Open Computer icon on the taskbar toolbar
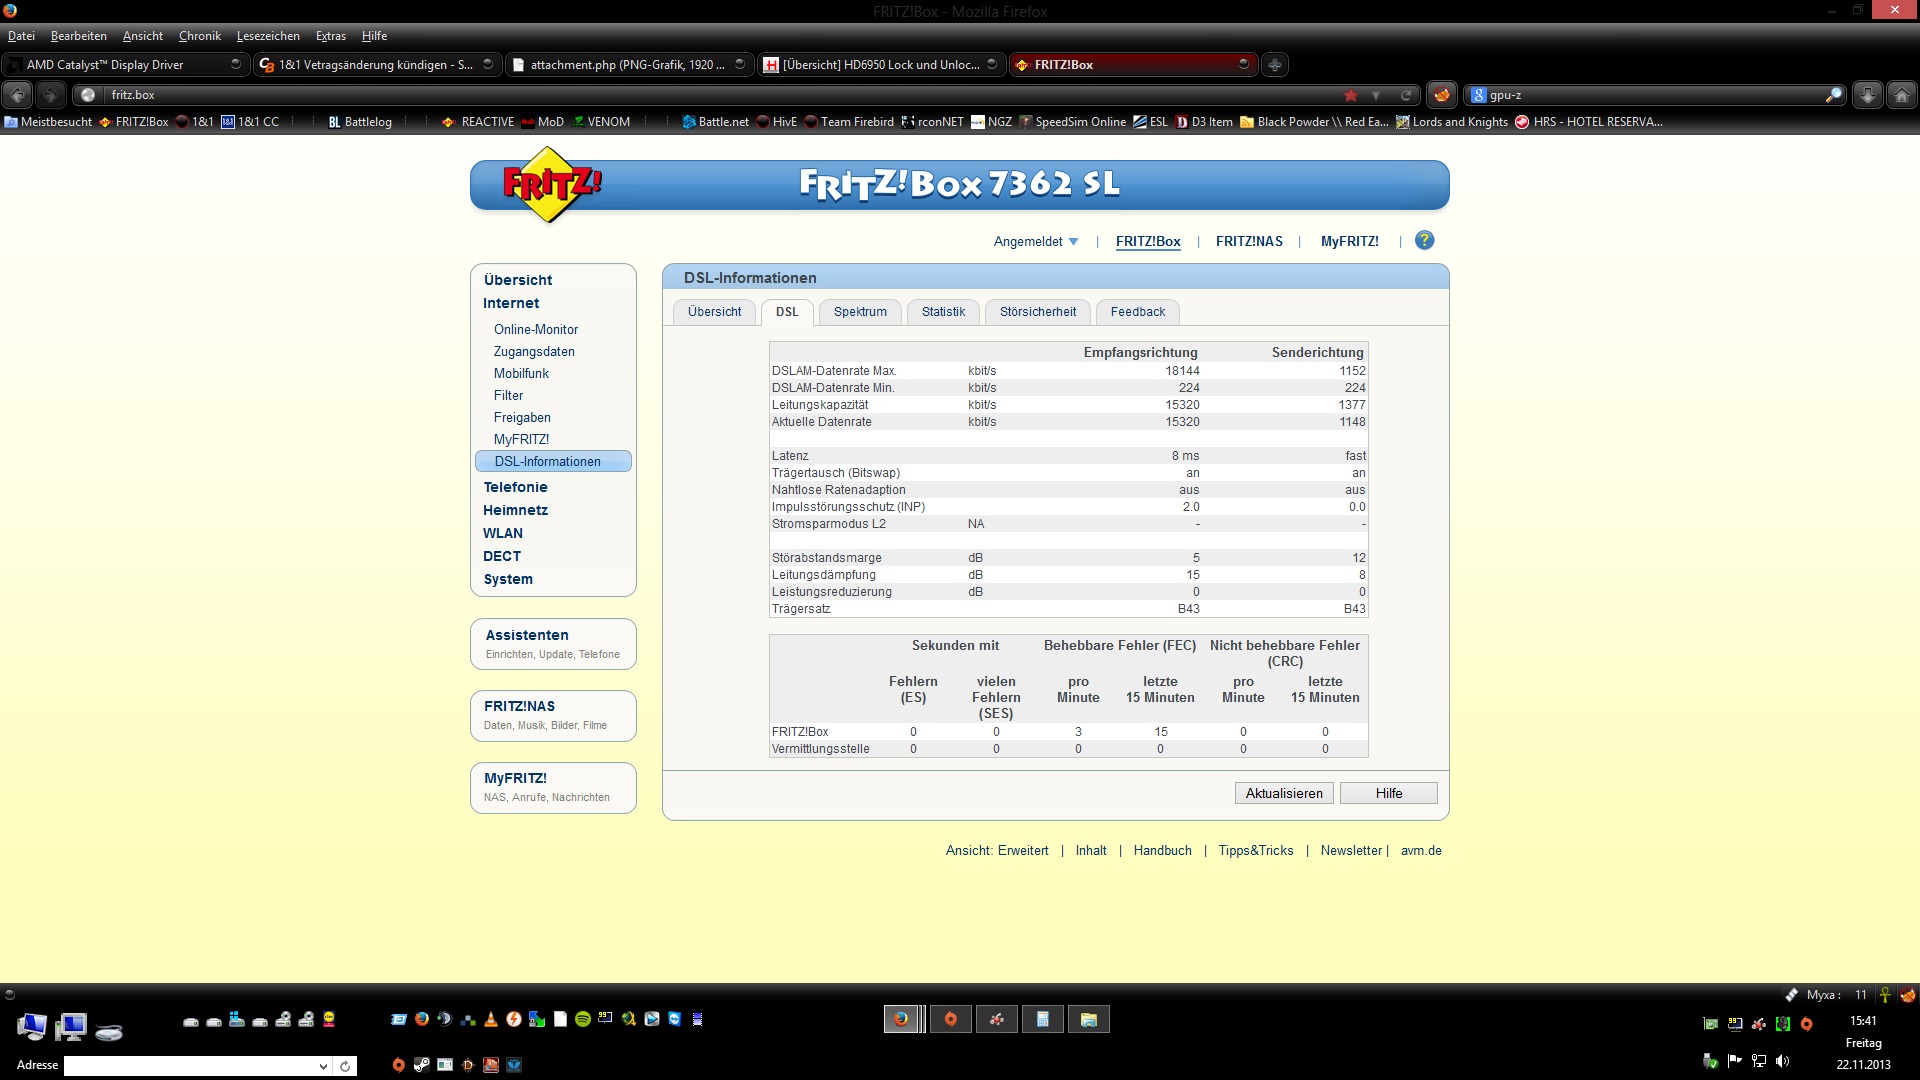Image resolution: width=1920 pixels, height=1080 pixels. point(32,1025)
